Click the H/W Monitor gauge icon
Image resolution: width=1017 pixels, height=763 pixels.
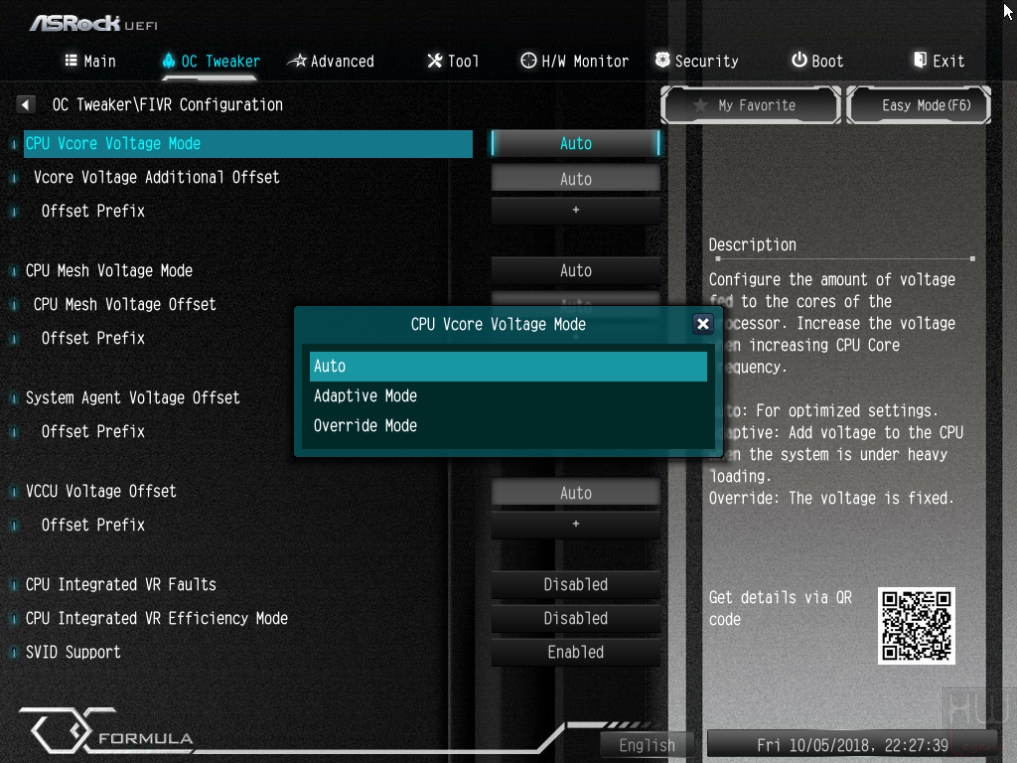(x=529, y=60)
